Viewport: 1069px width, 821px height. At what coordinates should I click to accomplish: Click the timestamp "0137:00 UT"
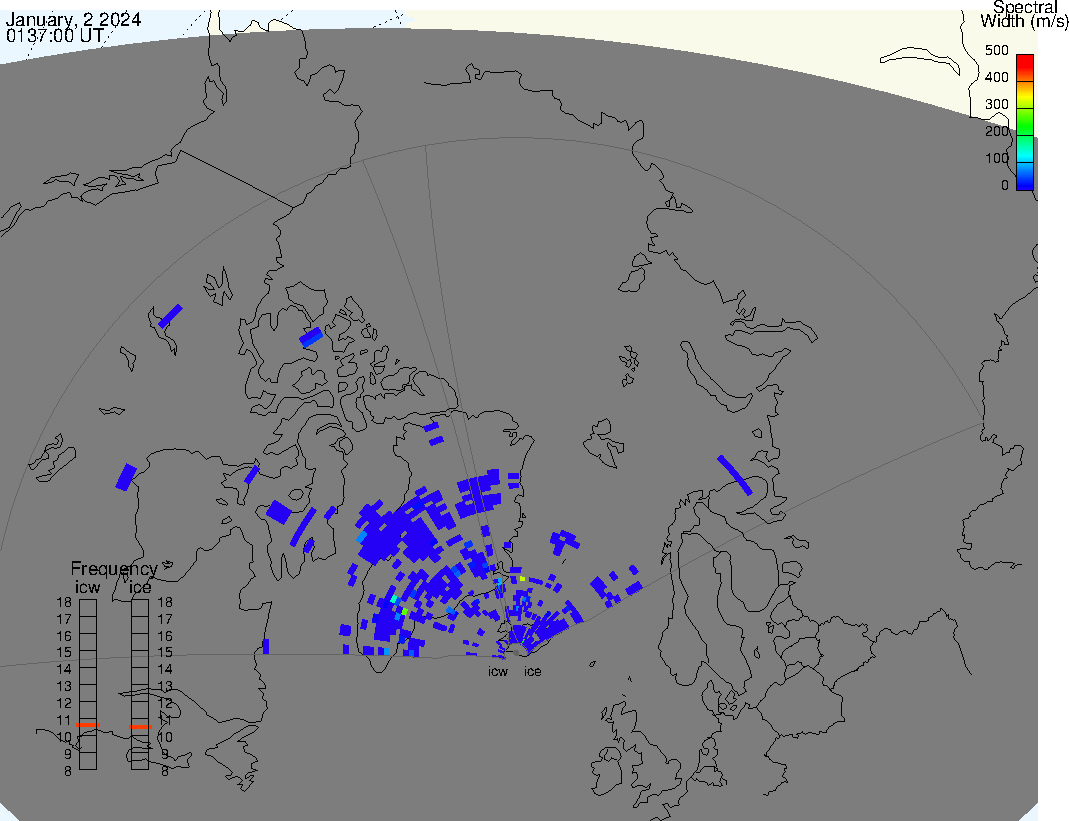click(55, 35)
